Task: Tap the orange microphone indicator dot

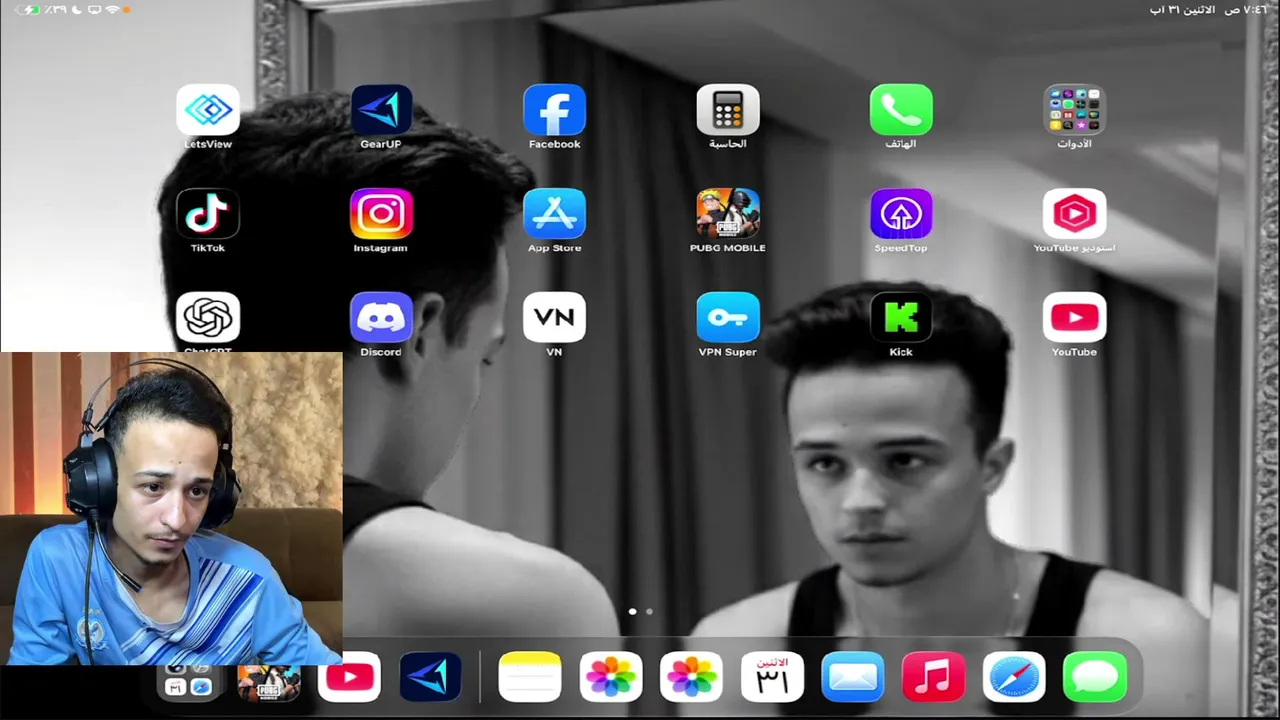Action: (x=127, y=10)
